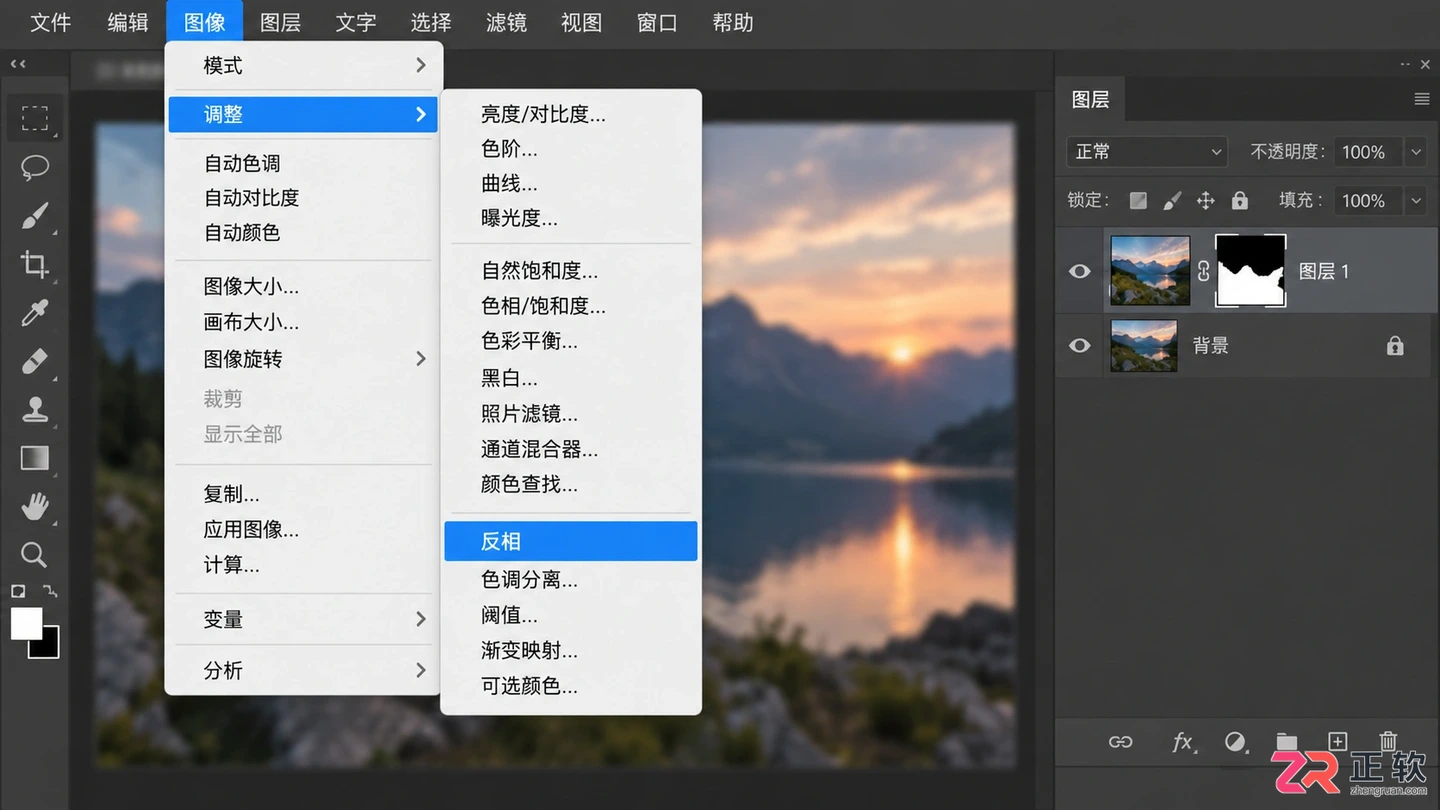Choose 反相 from the adjustments submenu

571,541
